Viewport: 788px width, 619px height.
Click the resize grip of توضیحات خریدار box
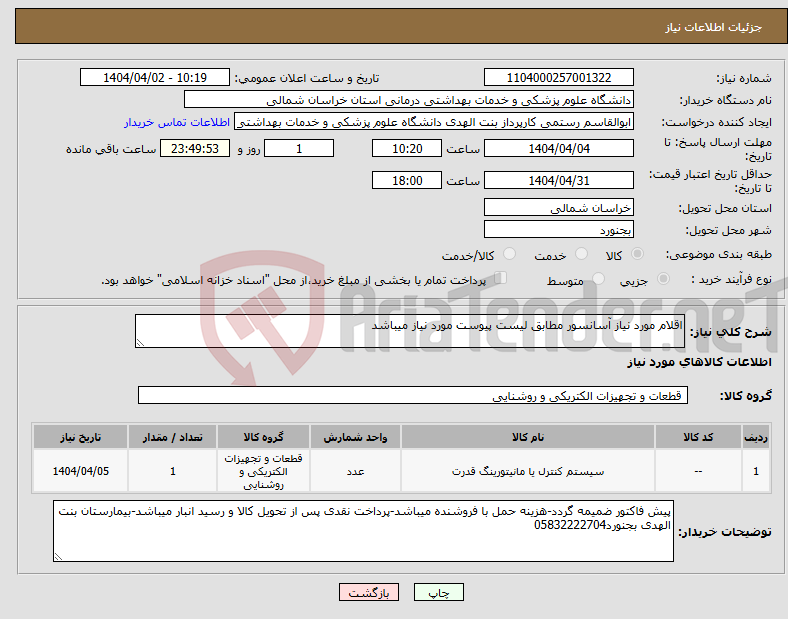pyautogui.click(x=58, y=557)
